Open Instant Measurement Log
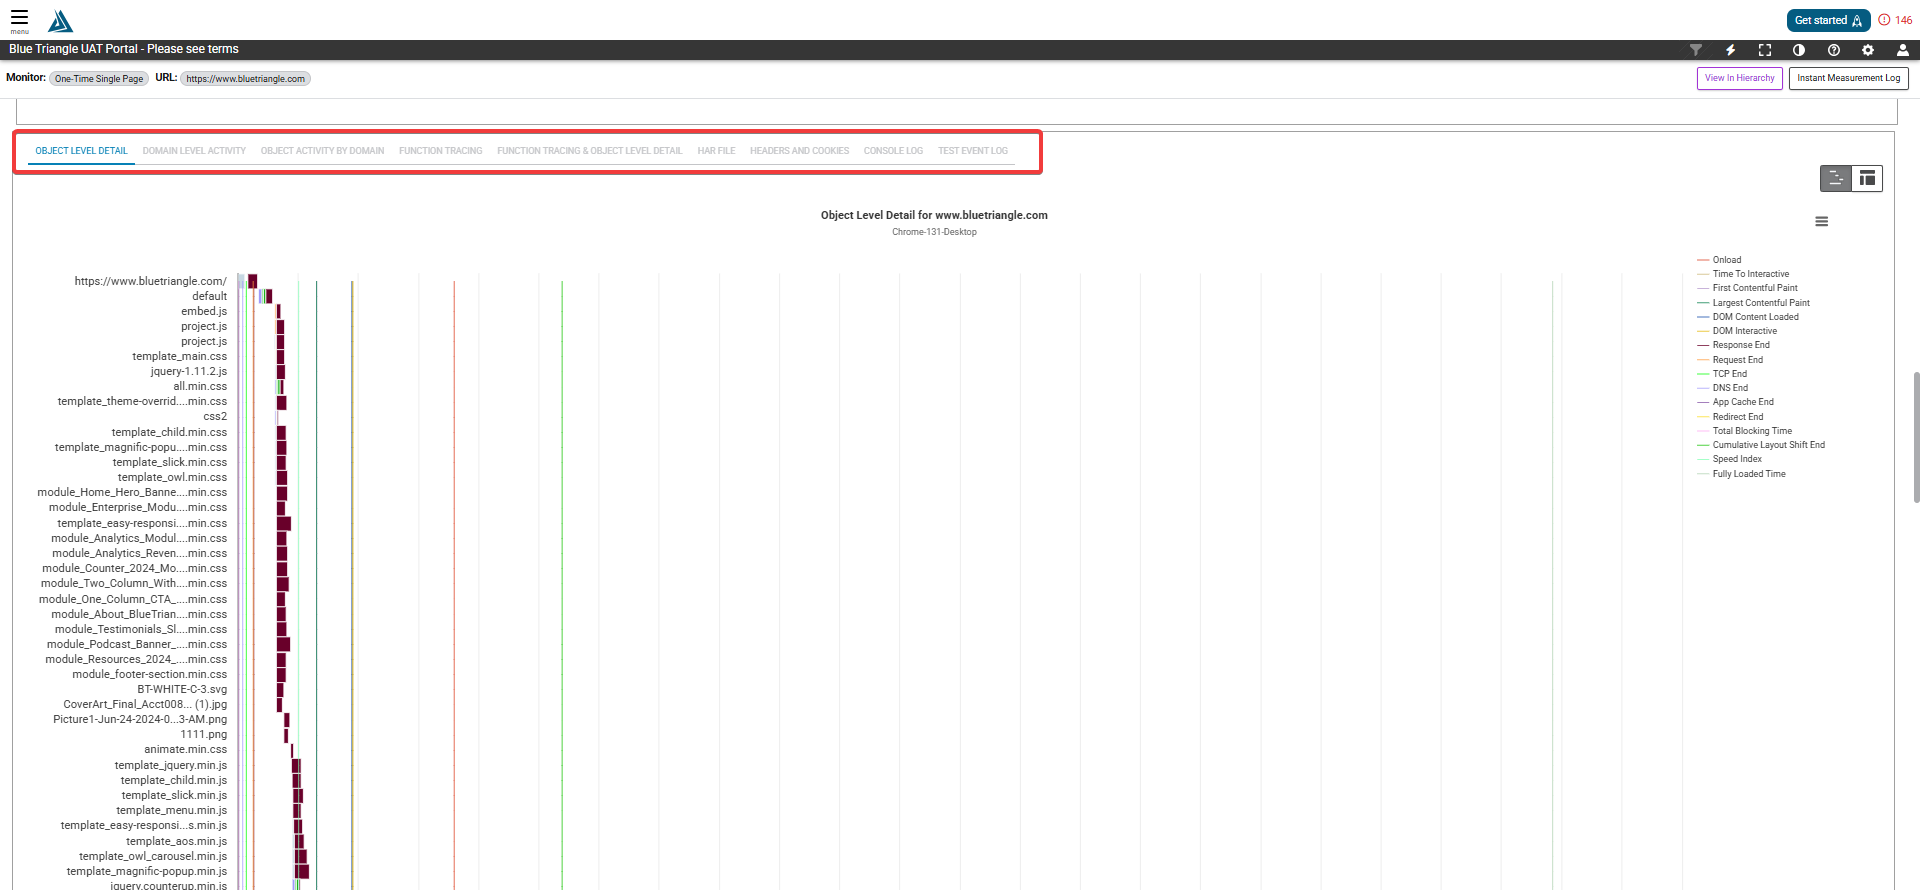 (1848, 78)
